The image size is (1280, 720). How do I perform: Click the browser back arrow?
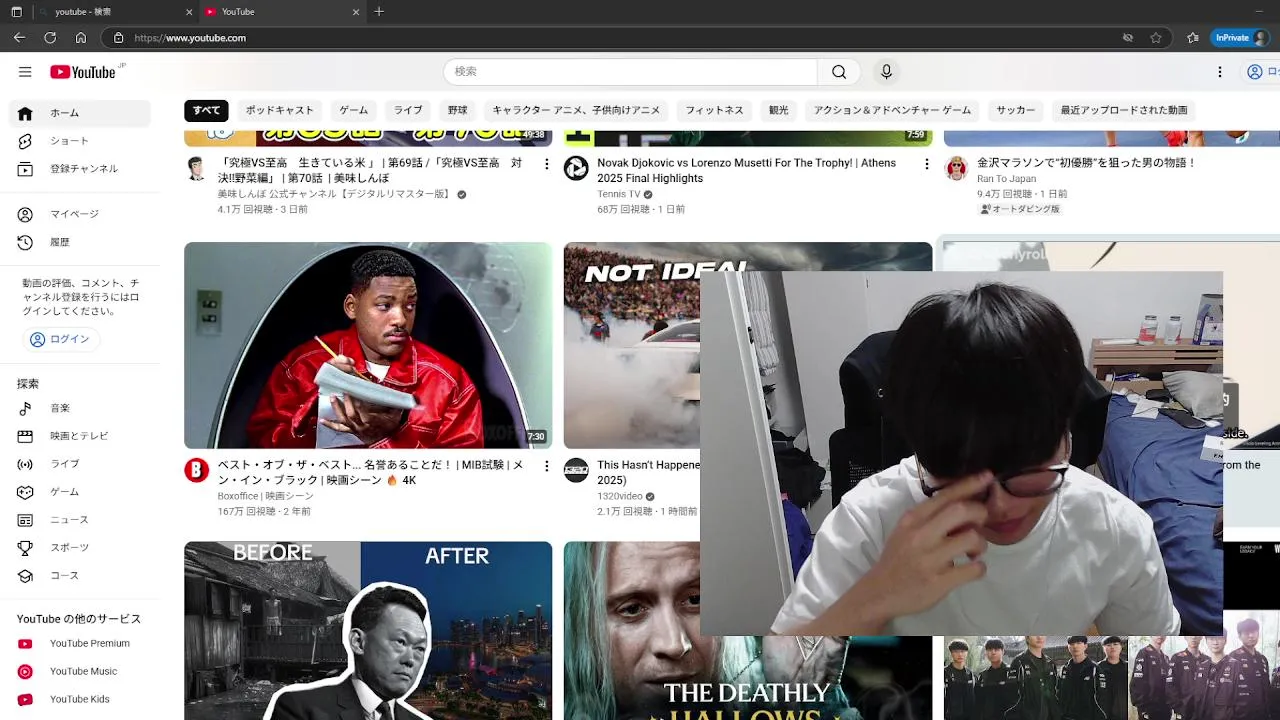tap(19, 38)
